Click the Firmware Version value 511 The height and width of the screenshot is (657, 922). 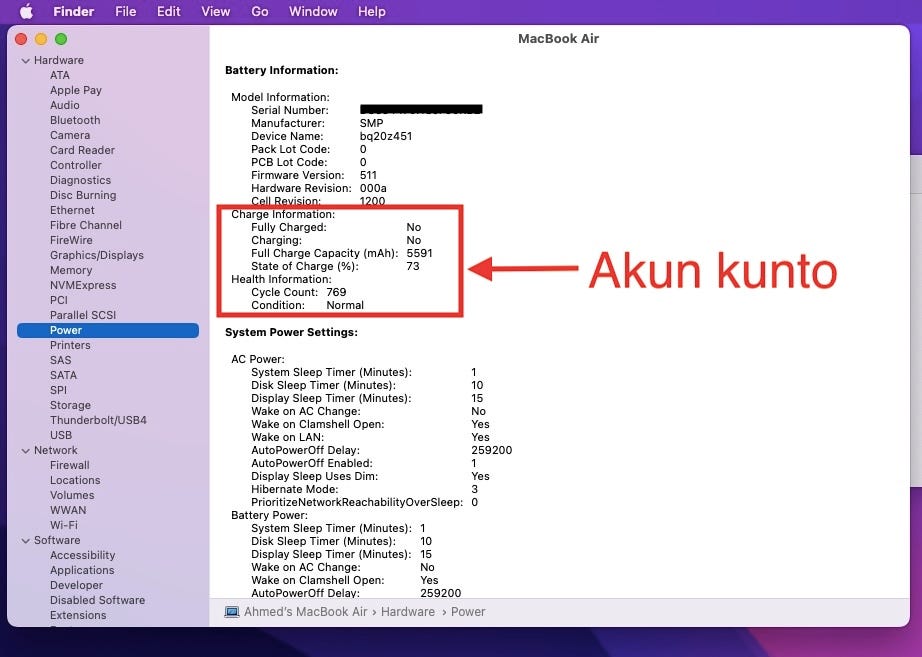[x=368, y=175]
